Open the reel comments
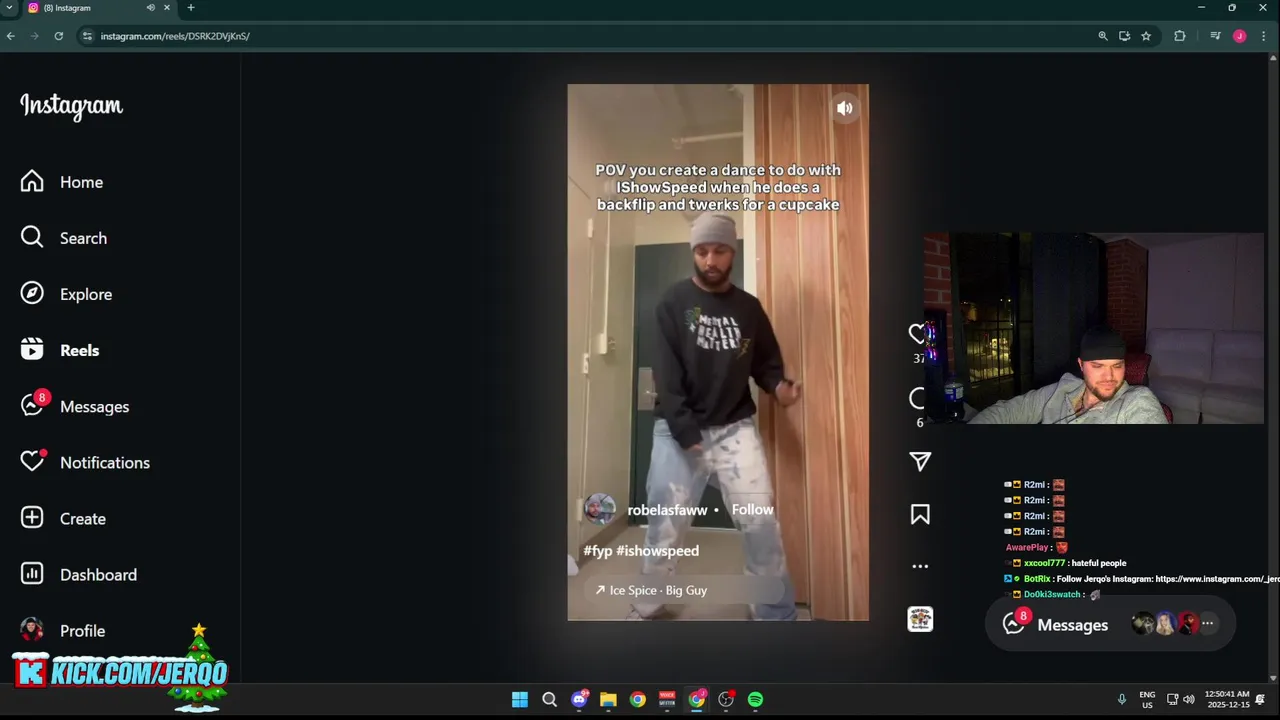 917,398
